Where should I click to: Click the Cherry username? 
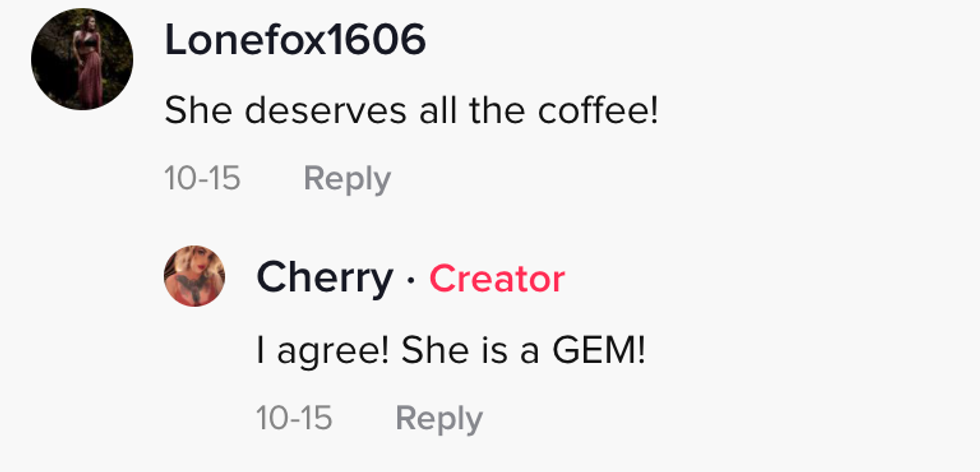coord(324,279)
